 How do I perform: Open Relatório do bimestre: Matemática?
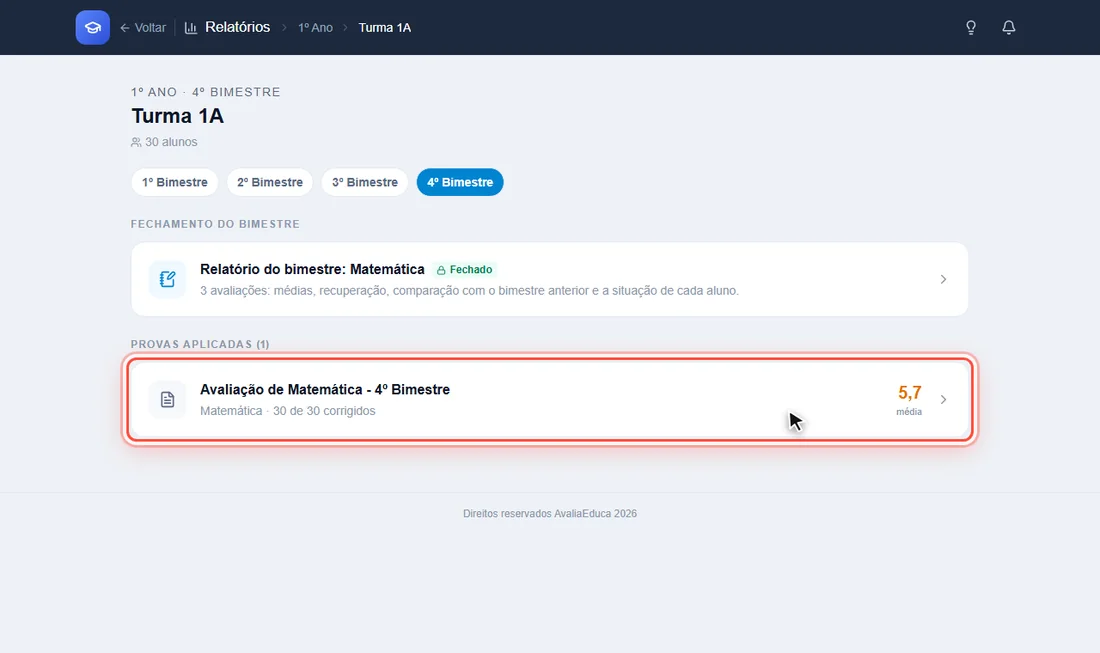[549, 279]
